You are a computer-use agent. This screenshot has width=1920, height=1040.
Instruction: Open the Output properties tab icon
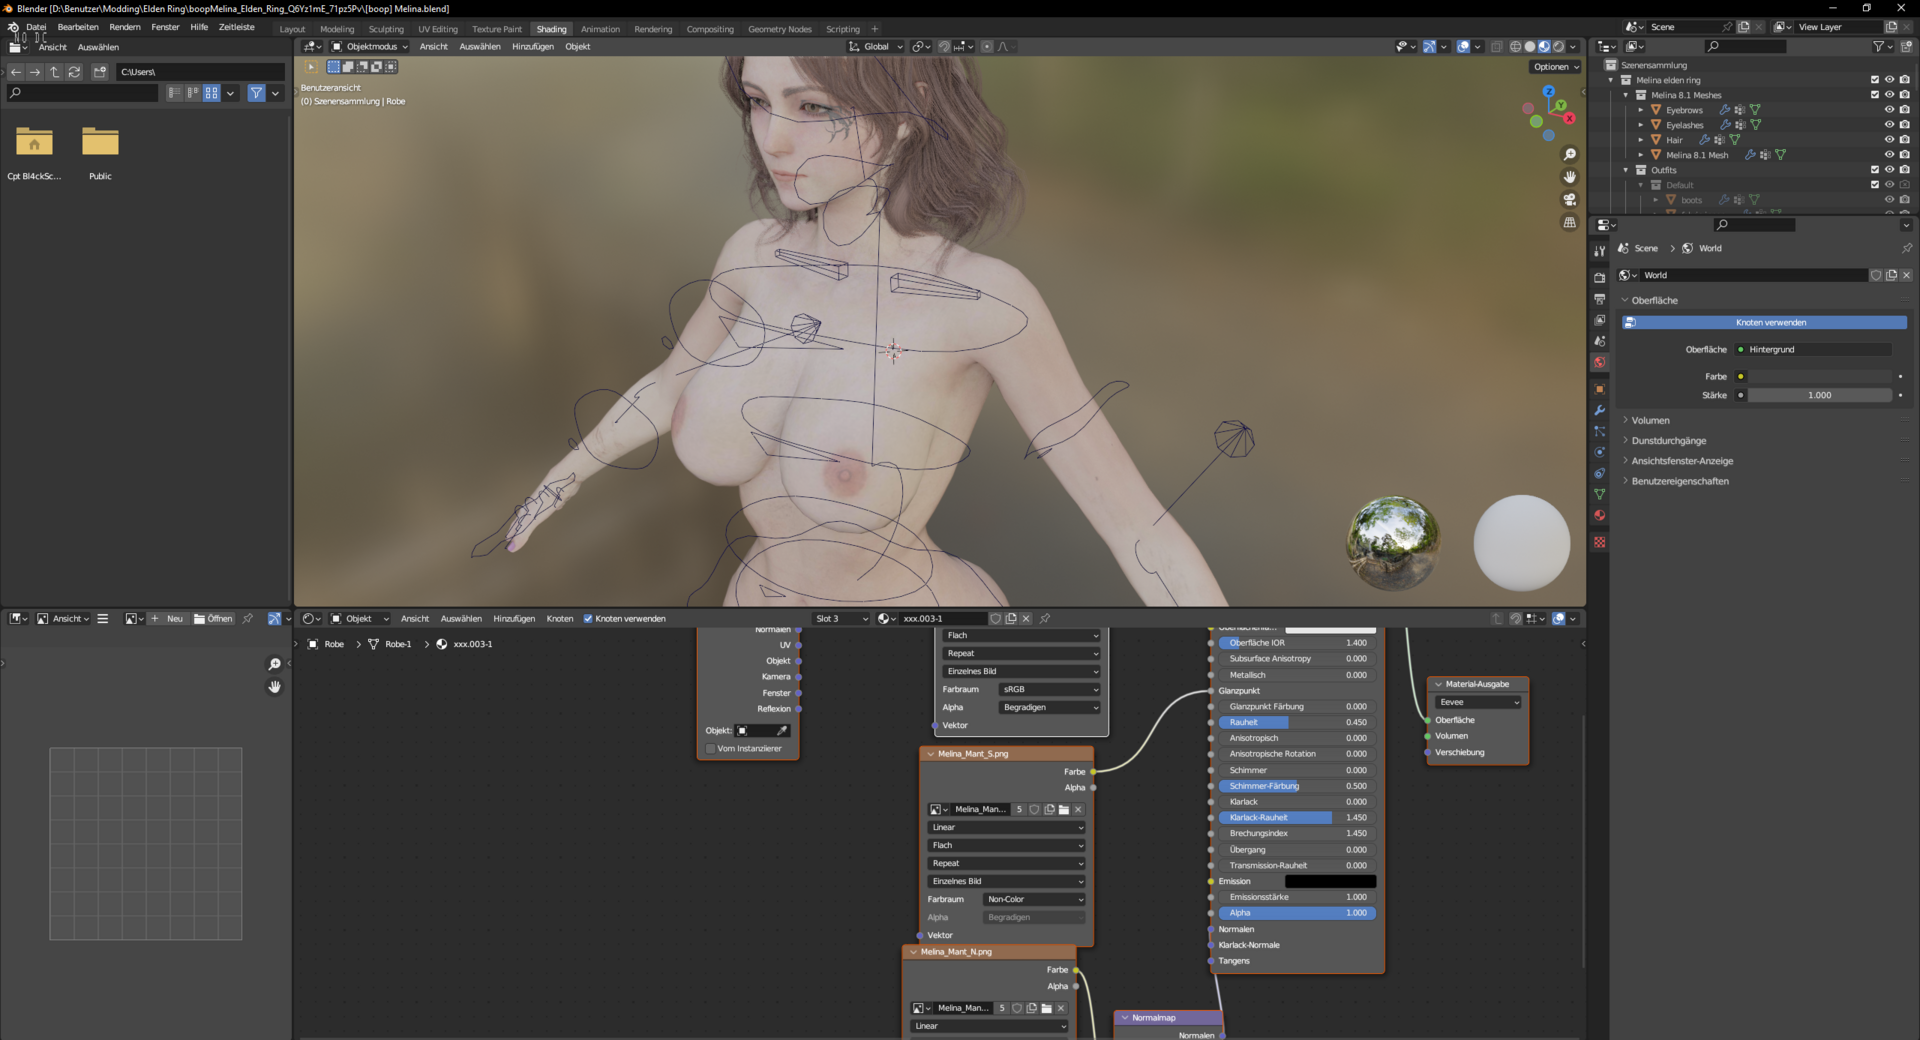(x=1599, y=299)
